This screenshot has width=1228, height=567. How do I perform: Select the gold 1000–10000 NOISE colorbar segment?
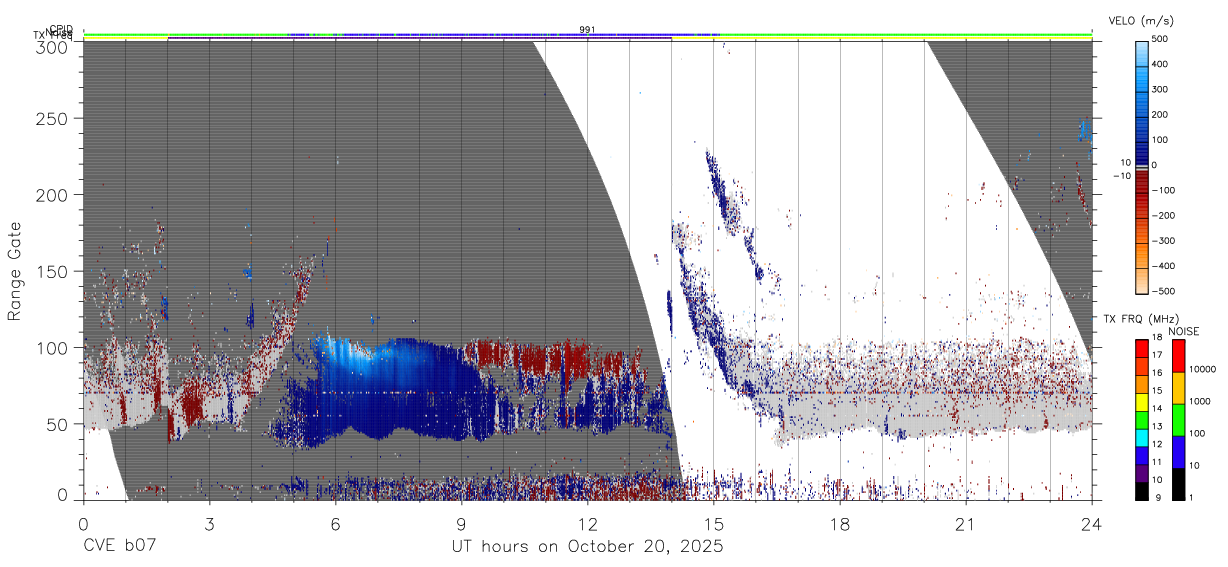(1178, 387)
